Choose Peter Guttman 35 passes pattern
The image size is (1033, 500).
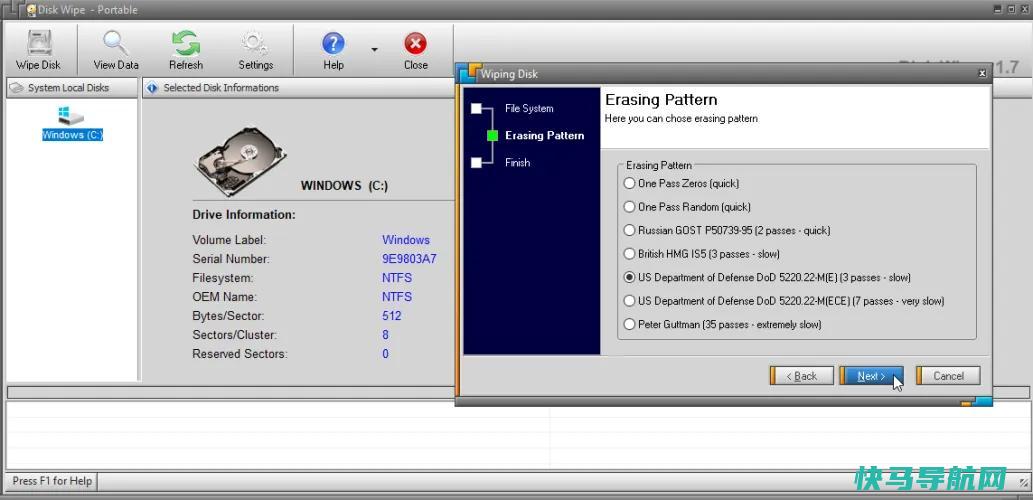[x=723, y=324]
